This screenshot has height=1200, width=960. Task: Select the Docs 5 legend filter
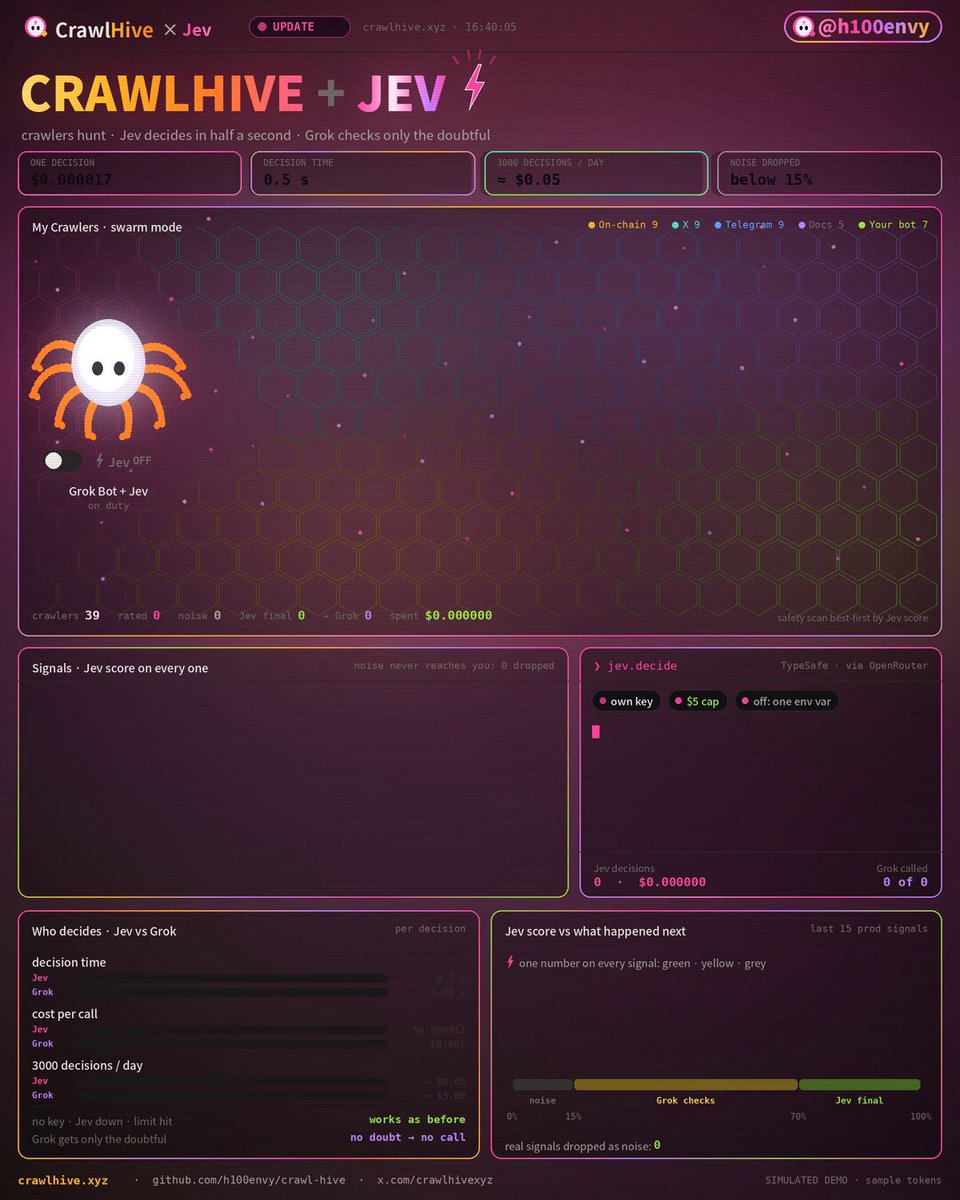click(820, 225)
